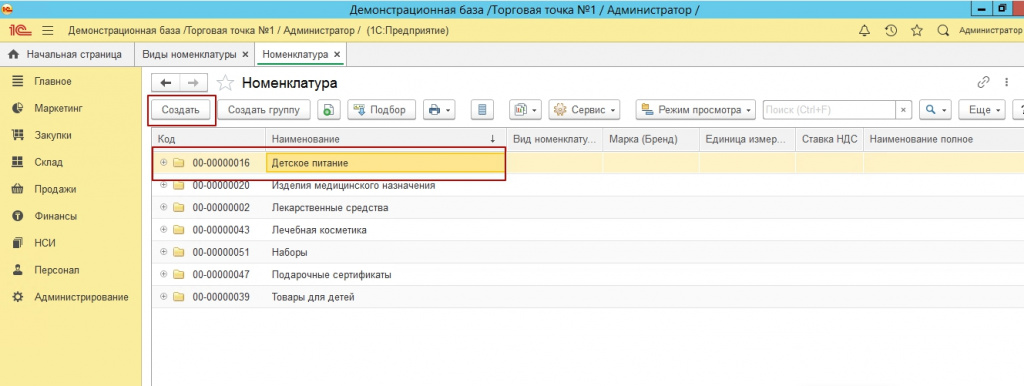Expand Детское питание group

coord(163,163)
